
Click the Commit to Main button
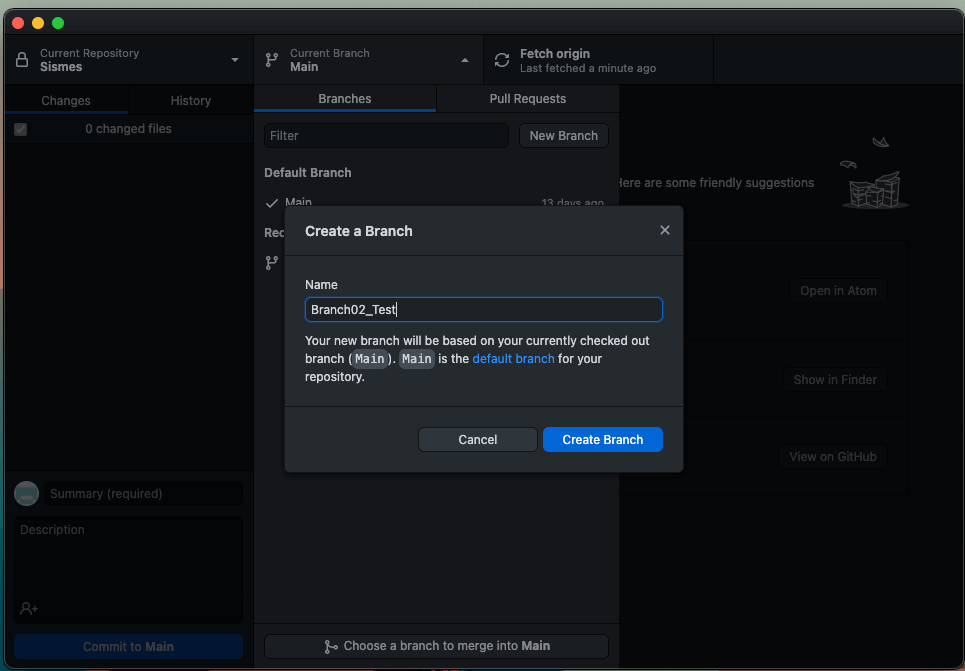pos(128,646)
